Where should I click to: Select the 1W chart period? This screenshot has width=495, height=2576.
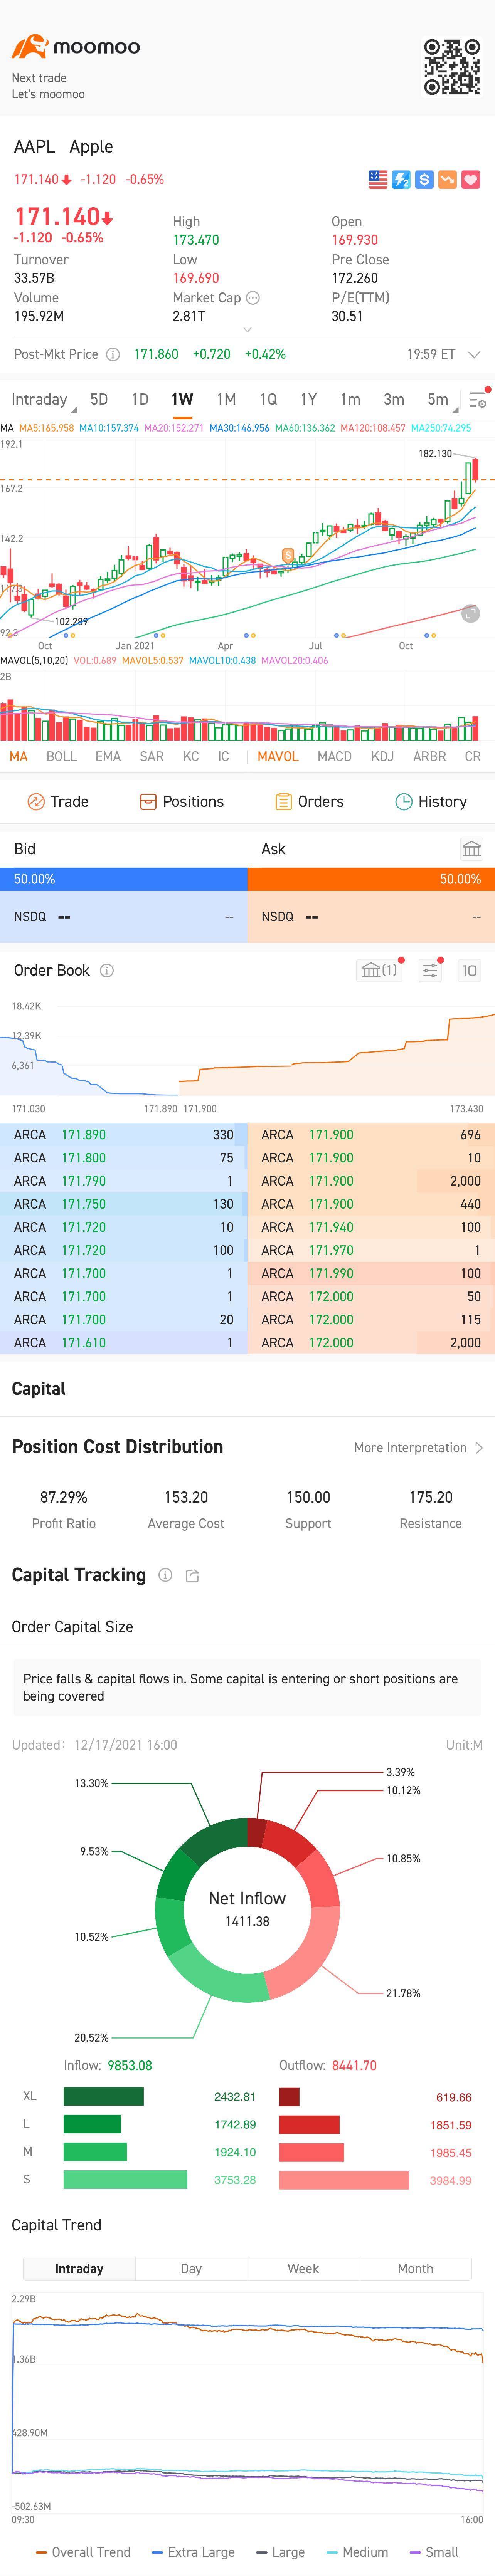pos(182,399)
